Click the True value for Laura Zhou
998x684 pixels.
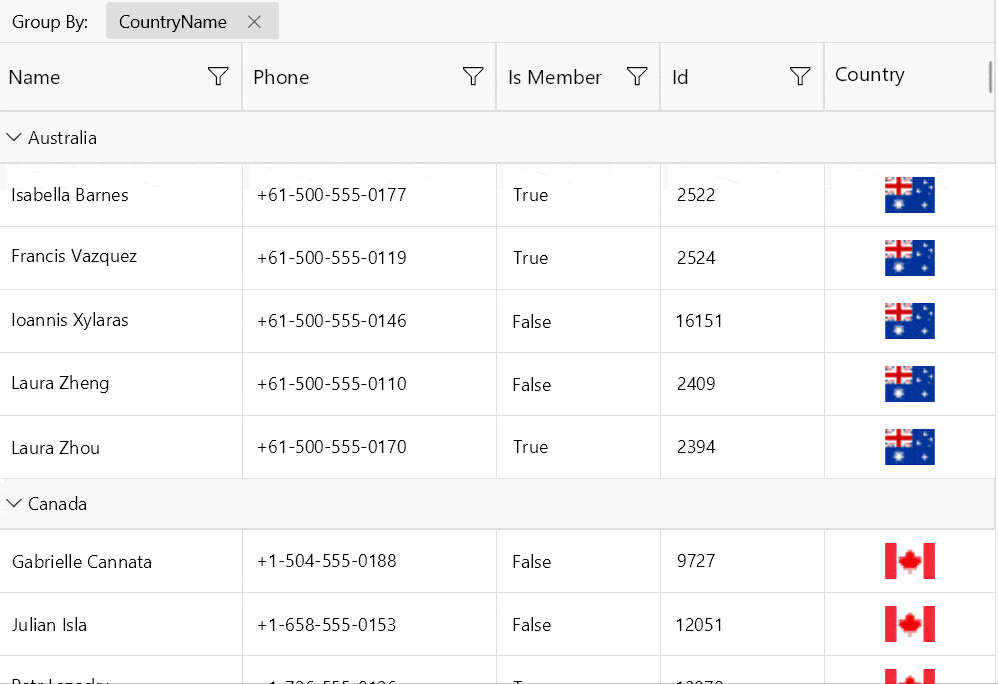(530, 447)
